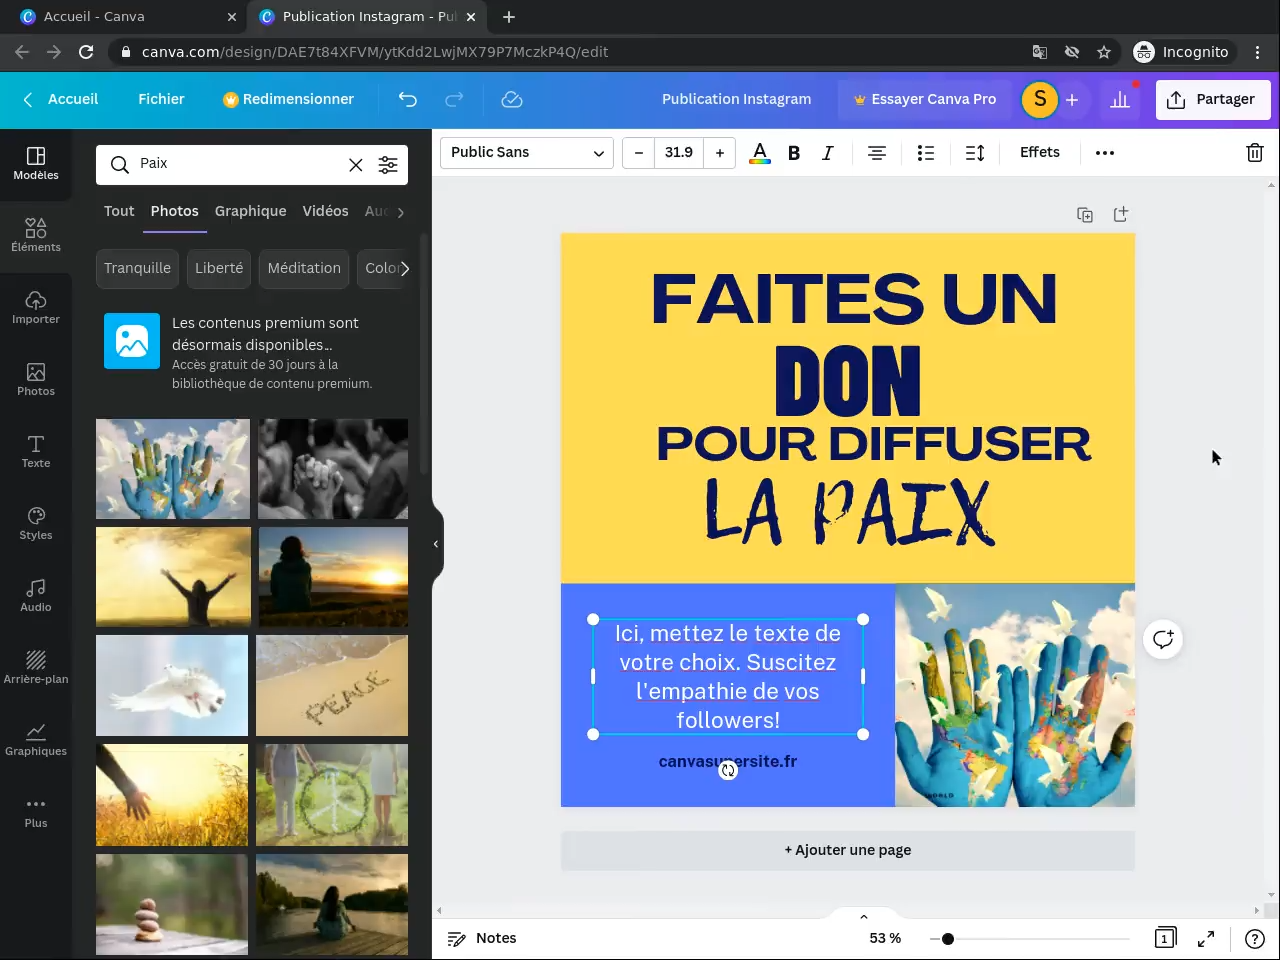
Task: Add a new page via top icon
Action: point(1121,214)
